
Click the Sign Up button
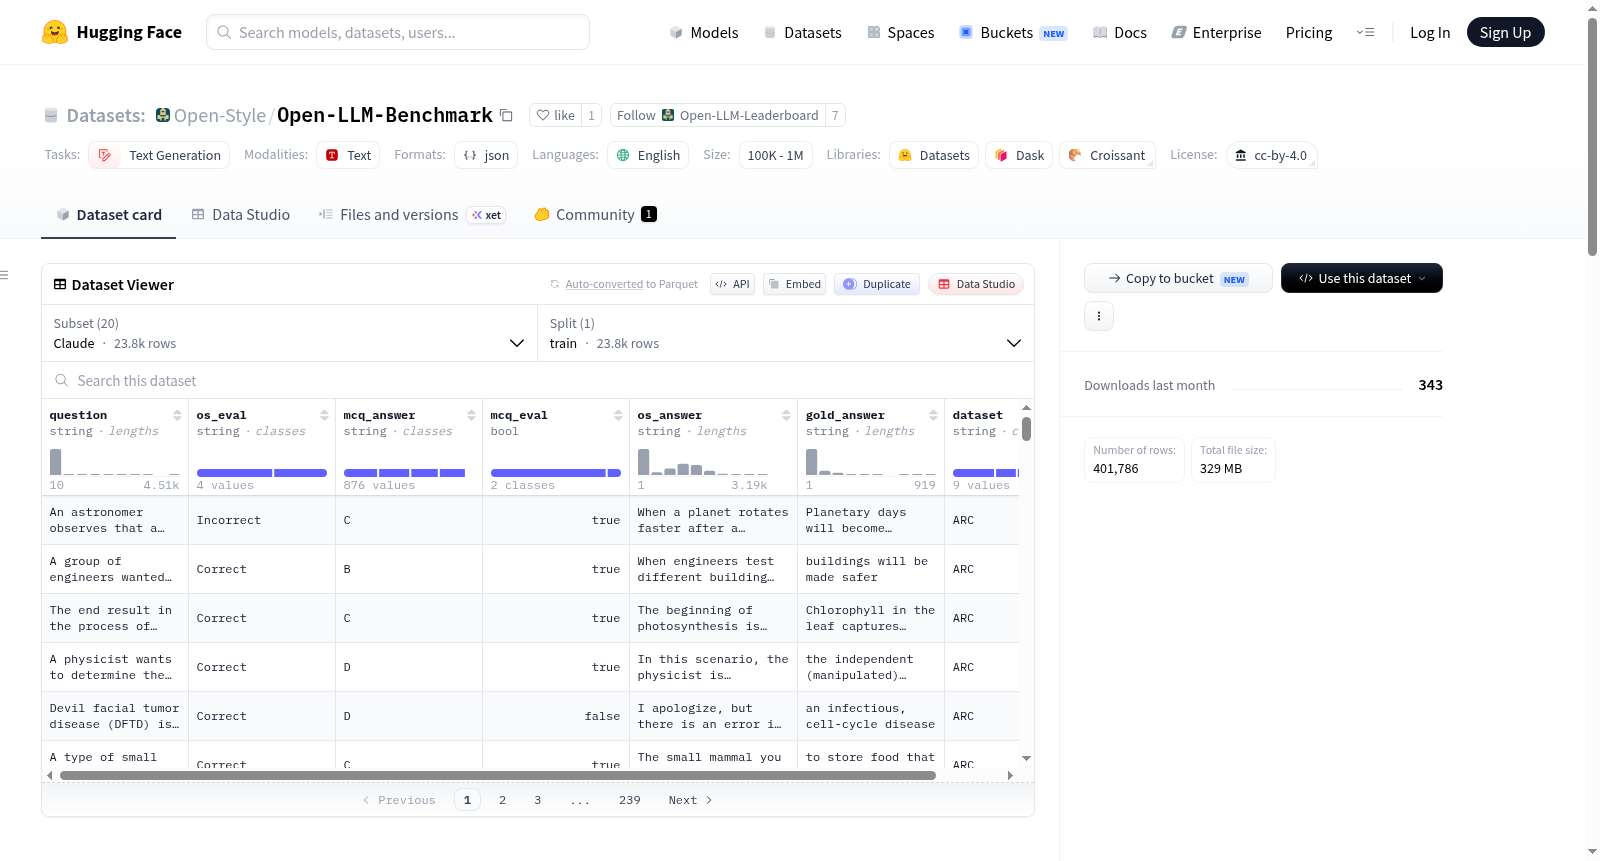1505,32
